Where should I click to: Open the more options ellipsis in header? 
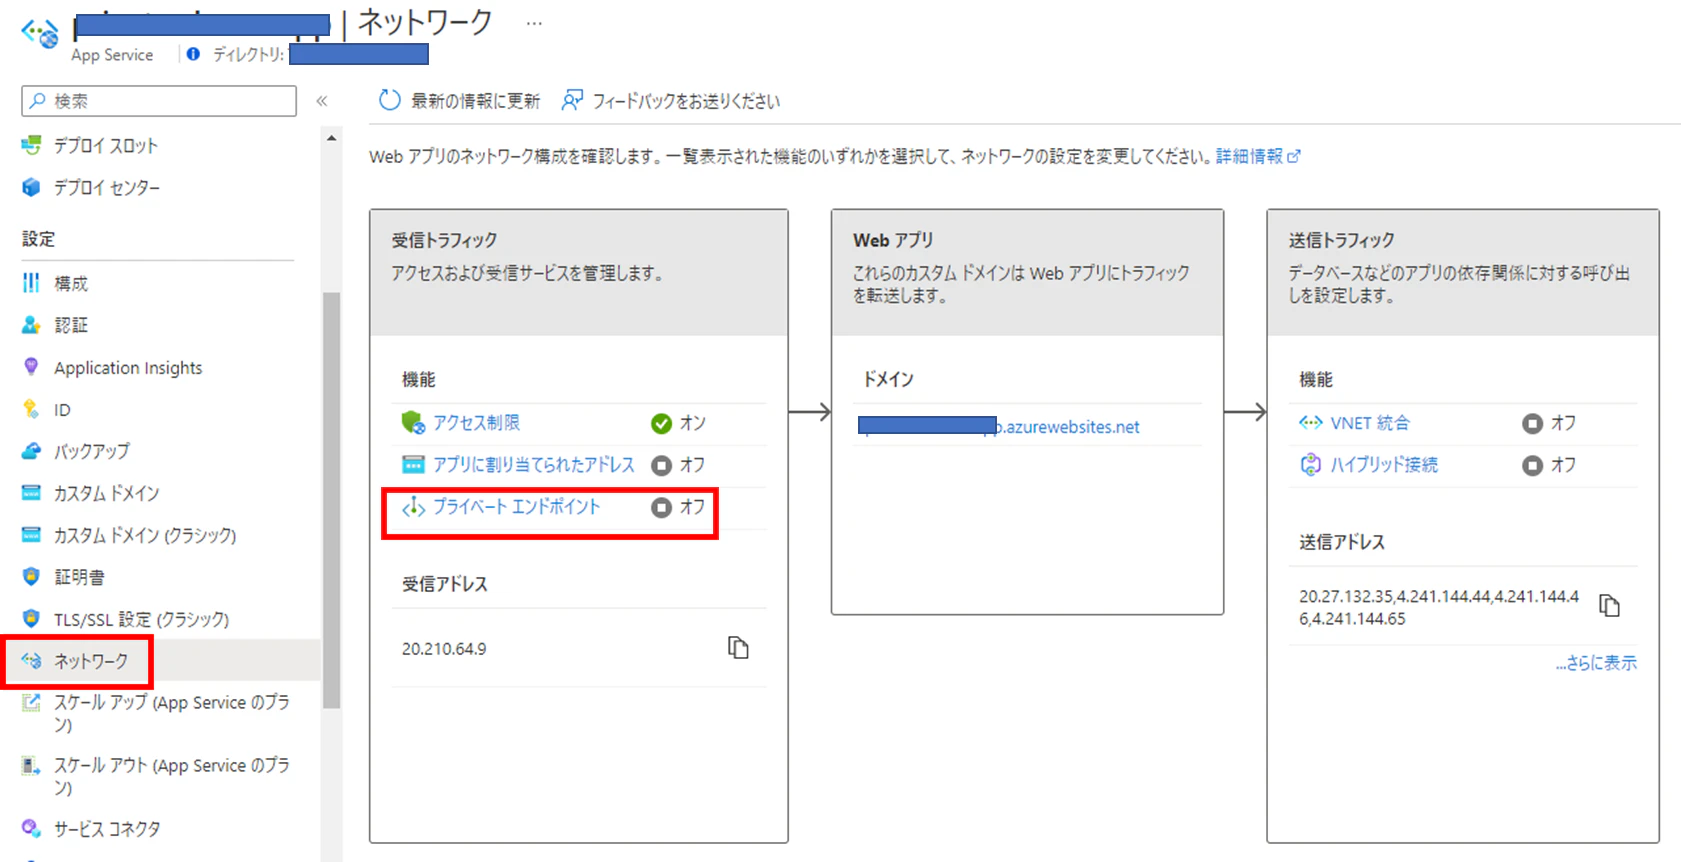pyautogui.click(x=534, y=23)
